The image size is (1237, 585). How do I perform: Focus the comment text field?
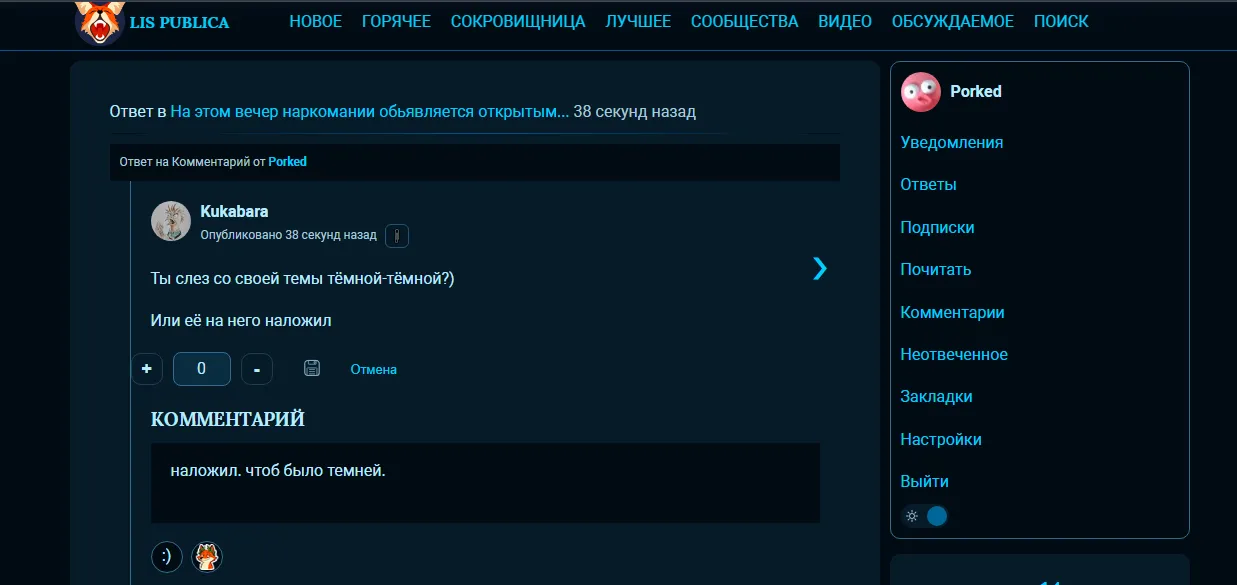coord(485,482)
